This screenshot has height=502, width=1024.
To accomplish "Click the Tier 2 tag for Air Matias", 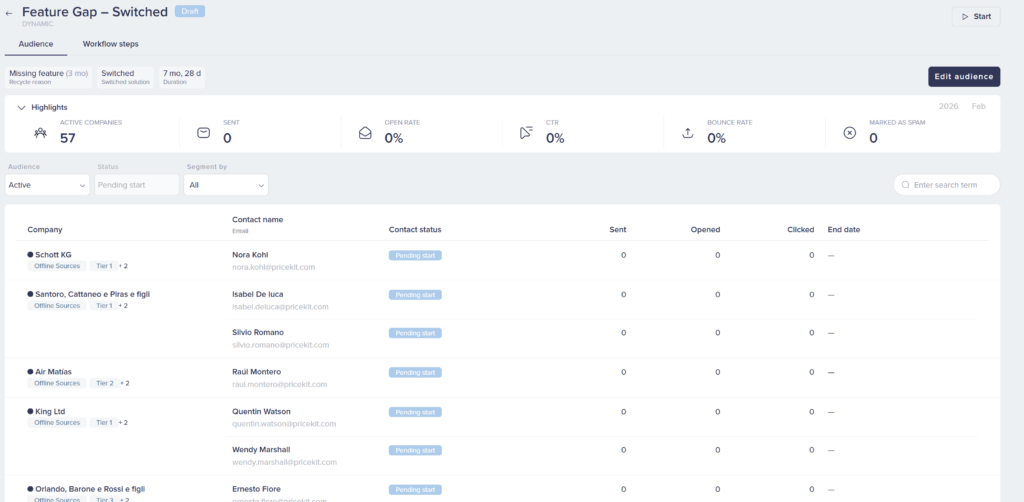I will pyautogui.click(x=104, y=383).
